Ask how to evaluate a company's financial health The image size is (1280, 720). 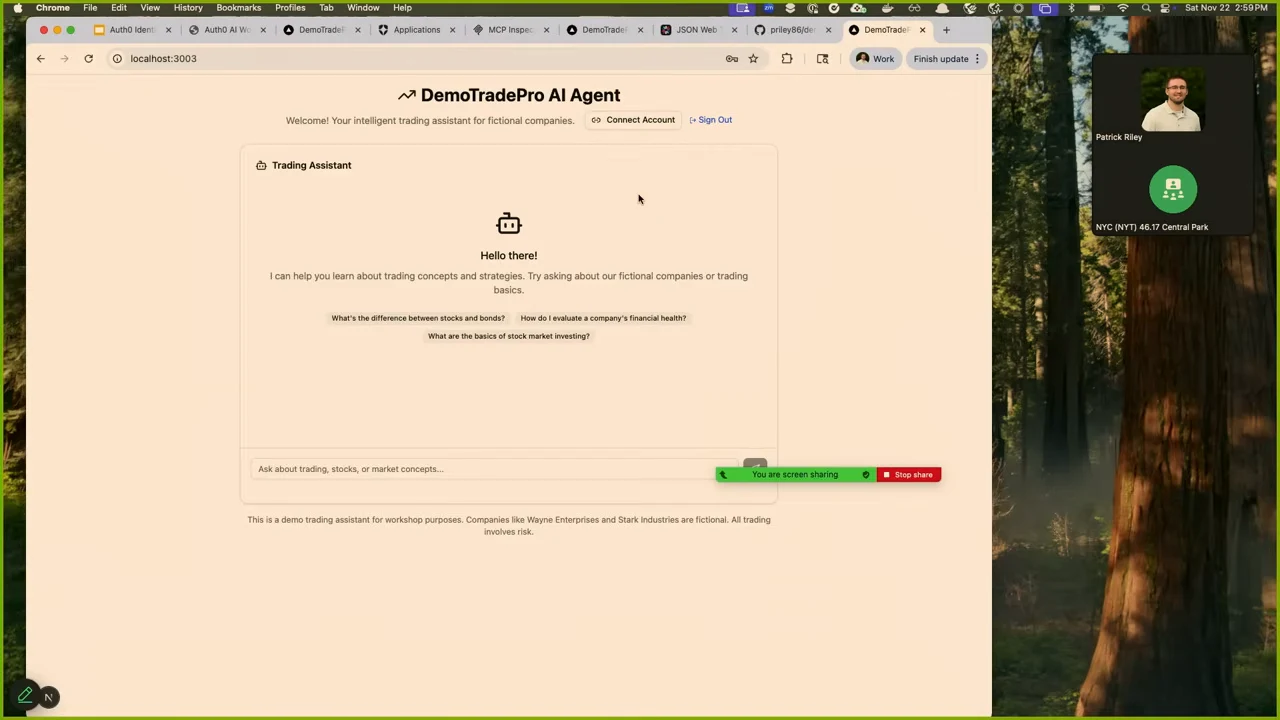click(603, 318)
